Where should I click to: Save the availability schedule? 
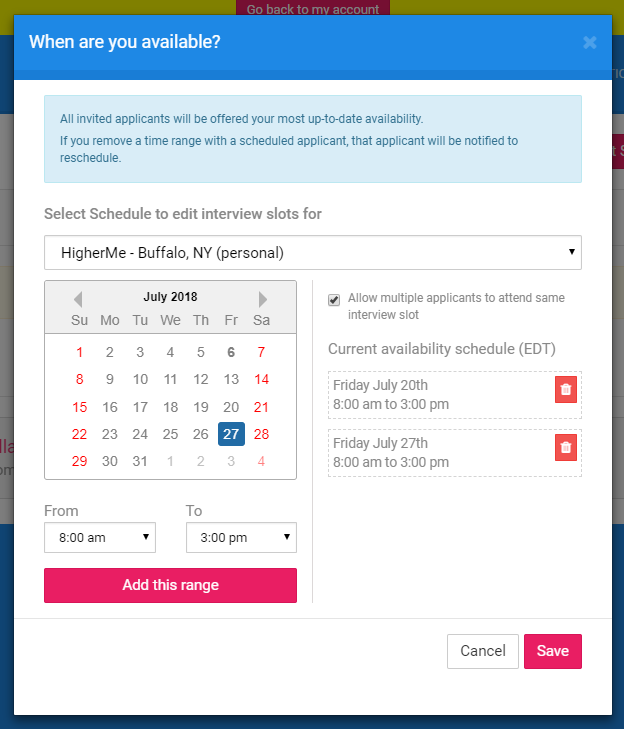[x=553, y=651]
